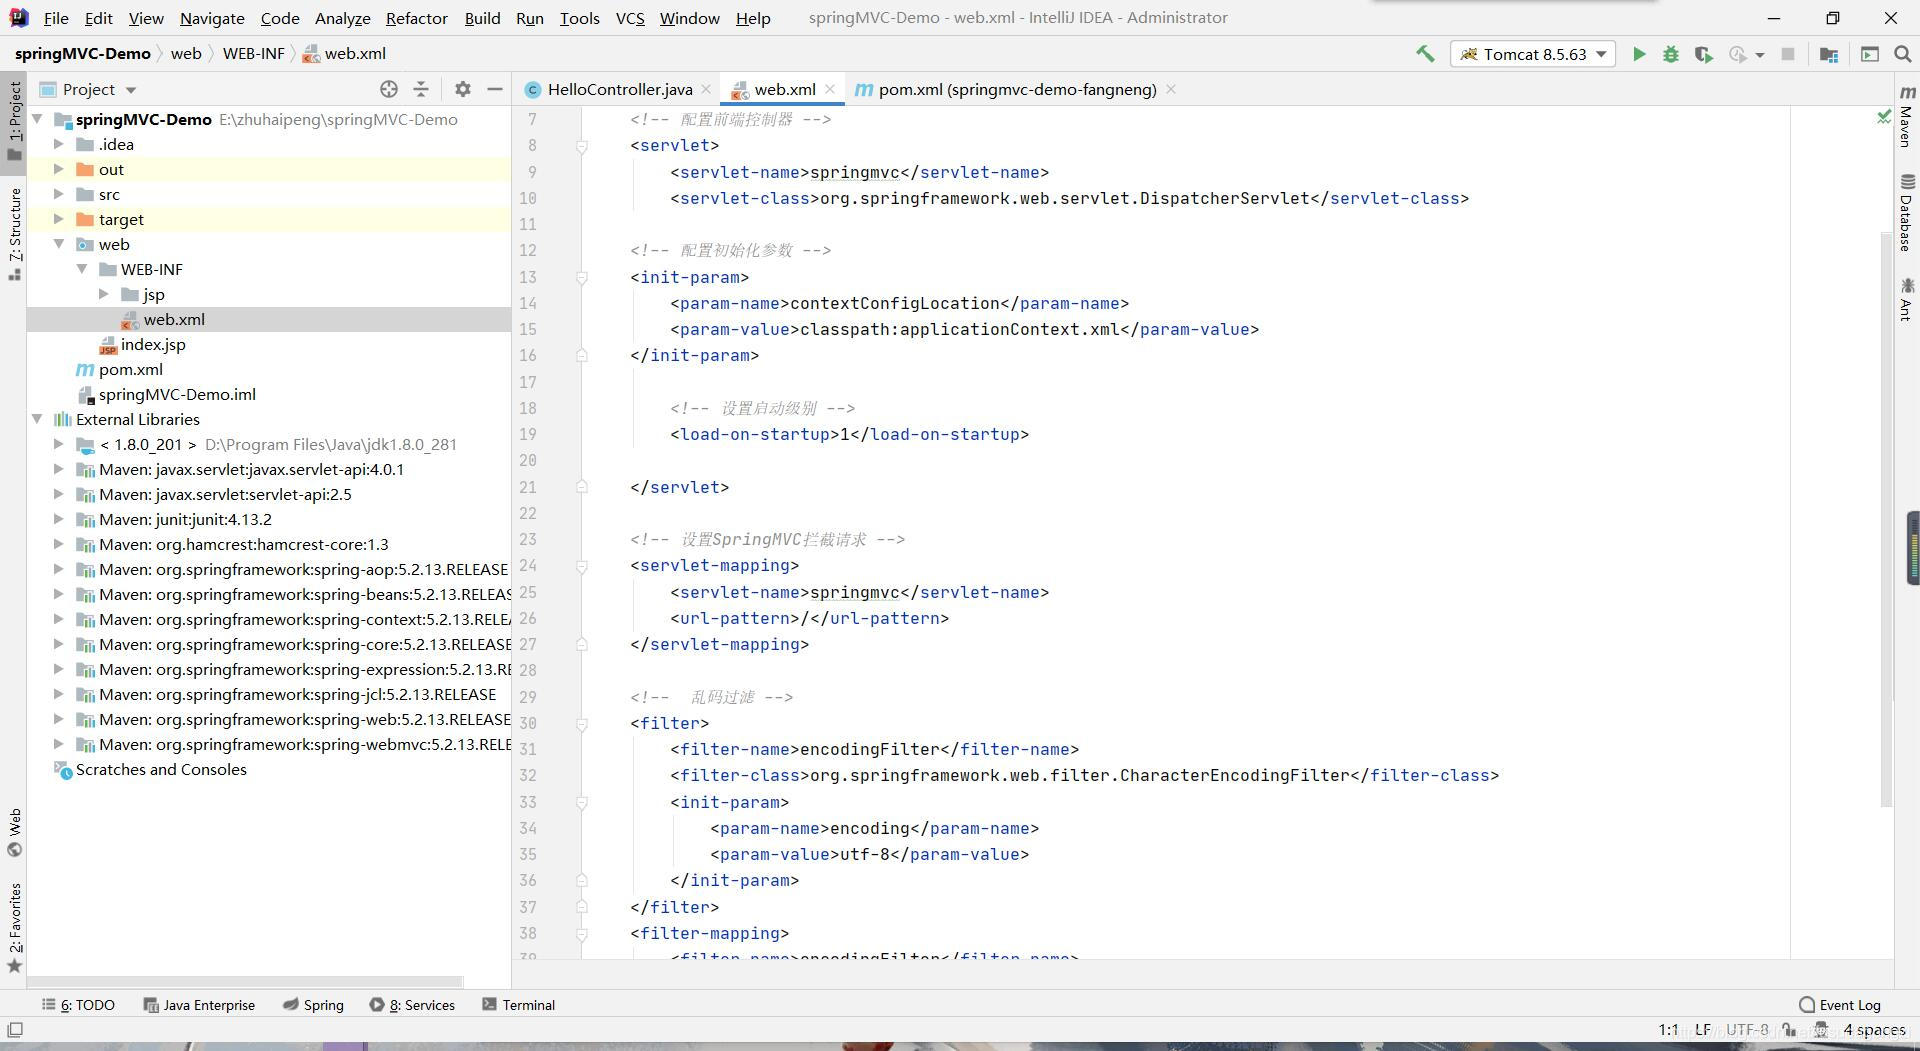This screenshot has width=1920, height=1051.
Task: Click the Build Project hammer icon
Action: point(1425,54)
